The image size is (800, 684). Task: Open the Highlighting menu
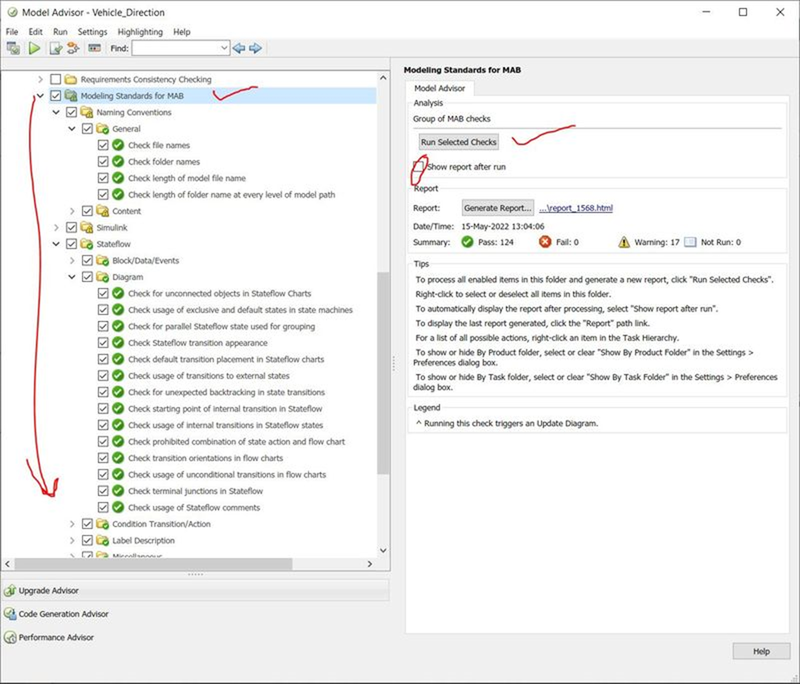coord(140,32)
